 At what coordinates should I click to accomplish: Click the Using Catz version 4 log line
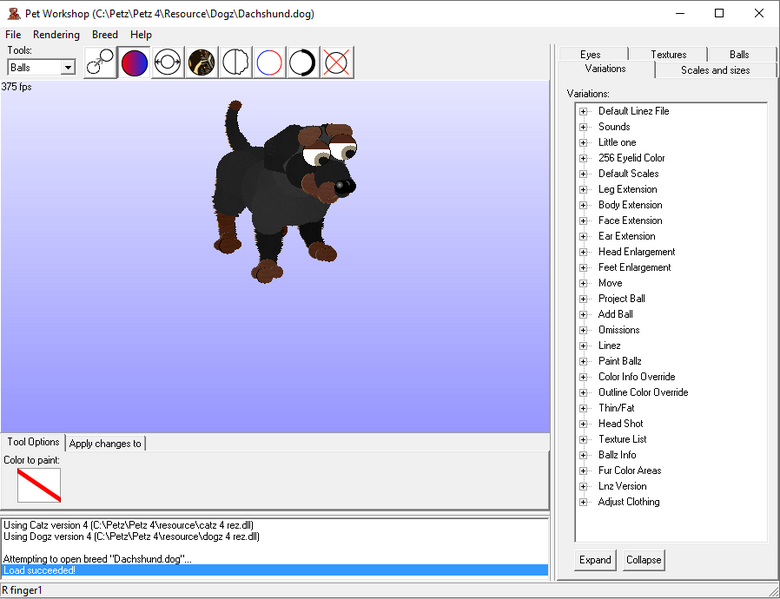tap(128, 525)
